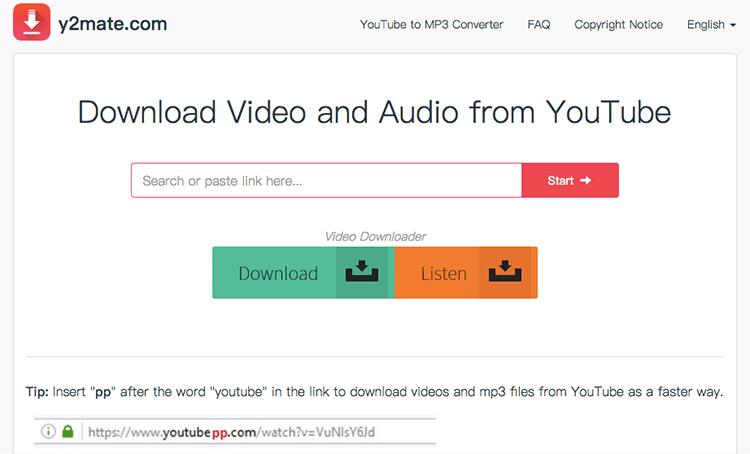The image size is (750, 454).
Task: Go to the FAQ page
Action: (539, 24)
